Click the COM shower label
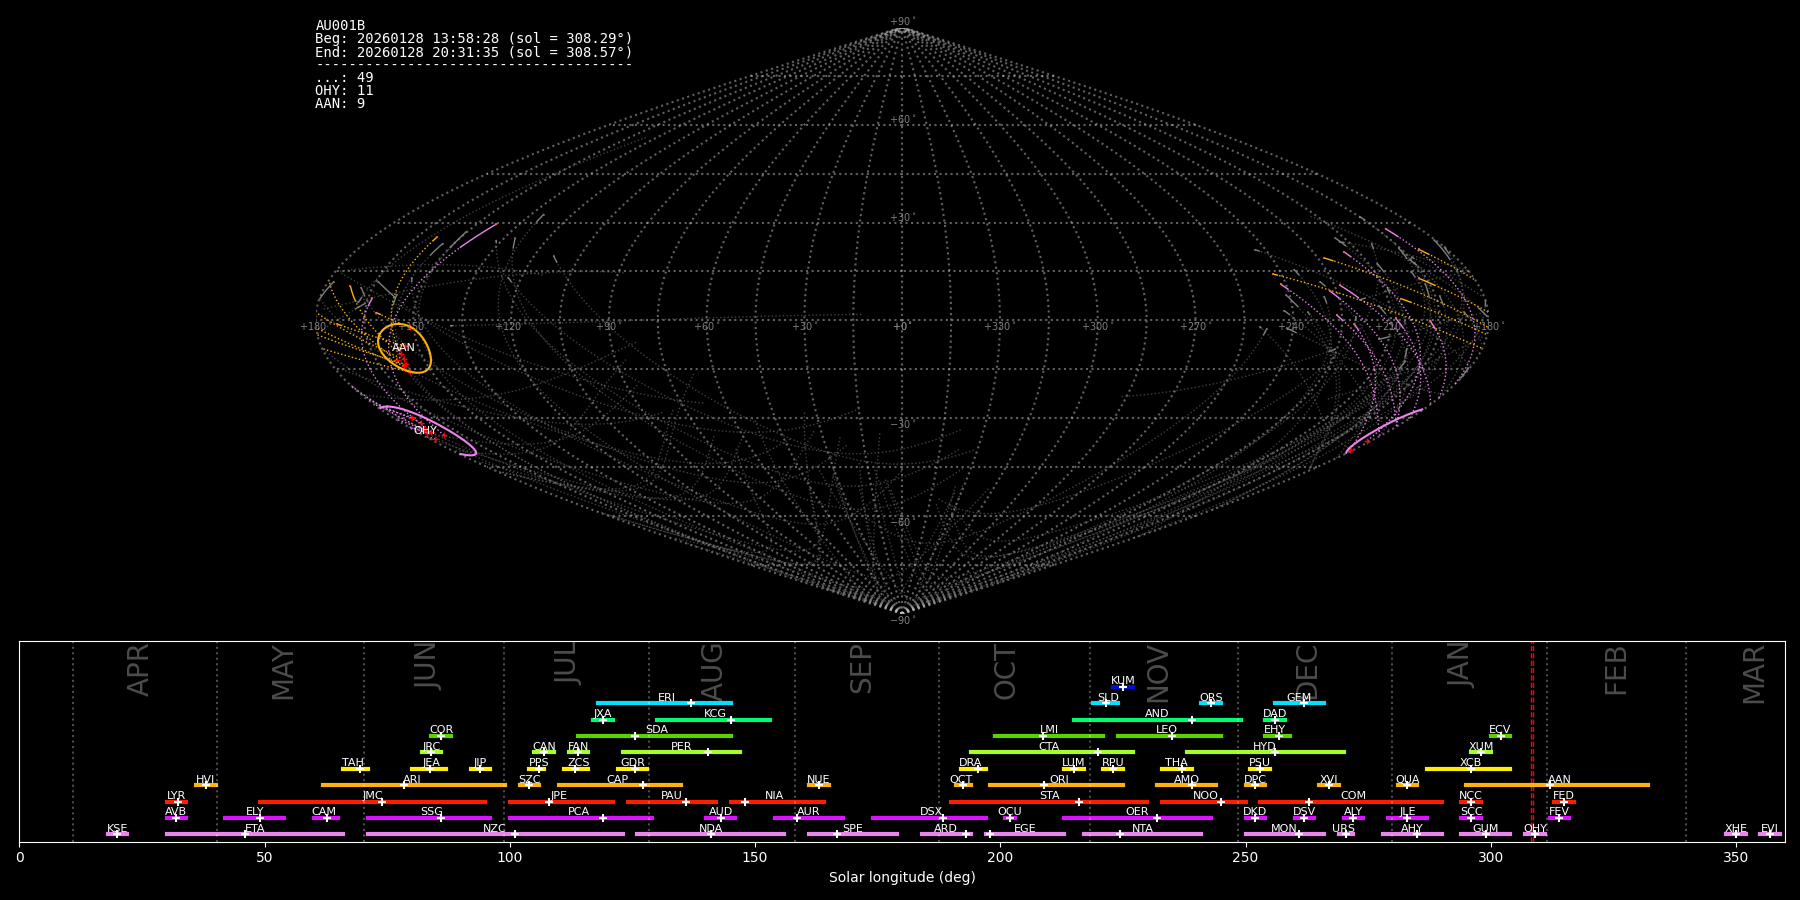Screen dimensions: 1800x900 1353,796
